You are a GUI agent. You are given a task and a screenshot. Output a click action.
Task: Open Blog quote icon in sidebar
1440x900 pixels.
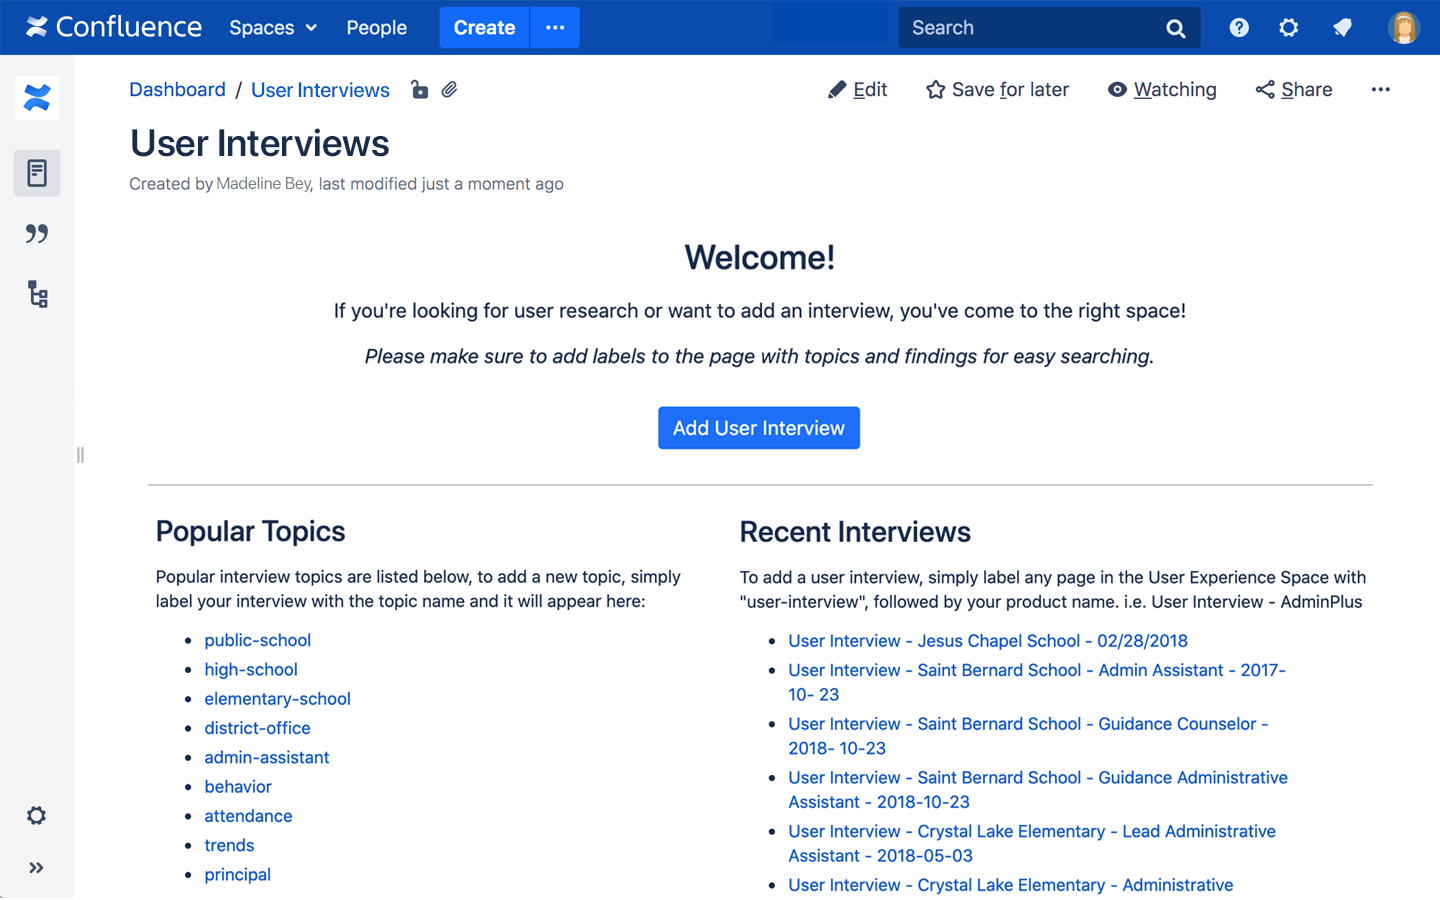point(37,234)
